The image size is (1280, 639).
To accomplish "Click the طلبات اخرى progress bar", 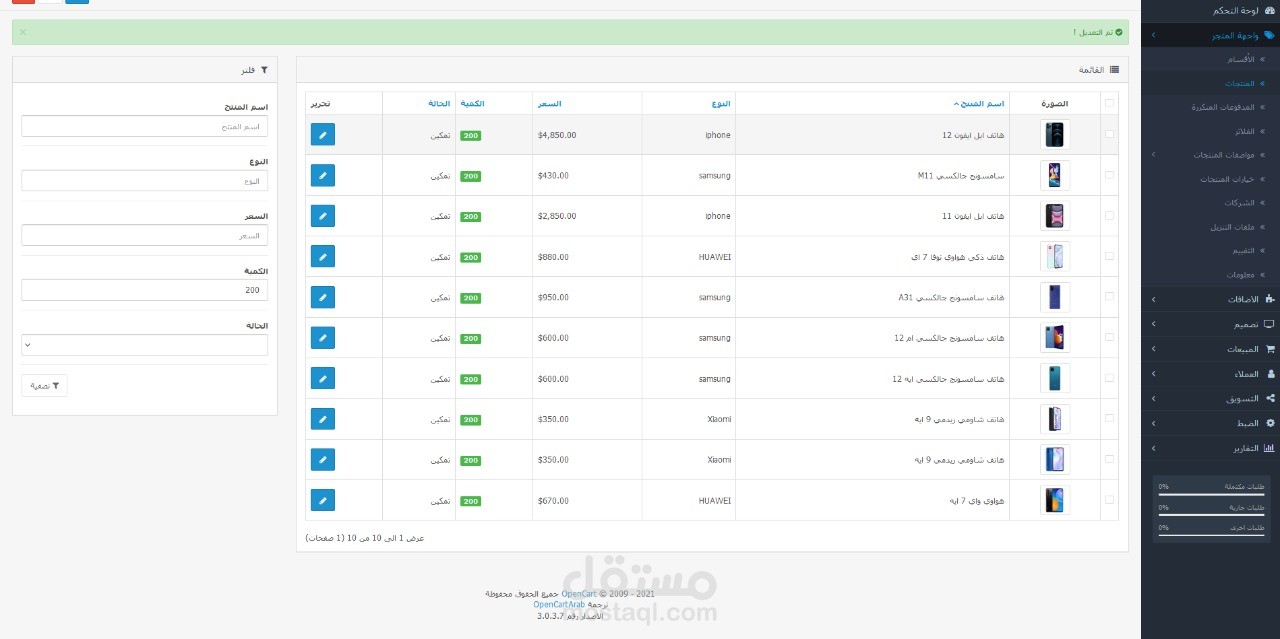I will pos(1212,535).
